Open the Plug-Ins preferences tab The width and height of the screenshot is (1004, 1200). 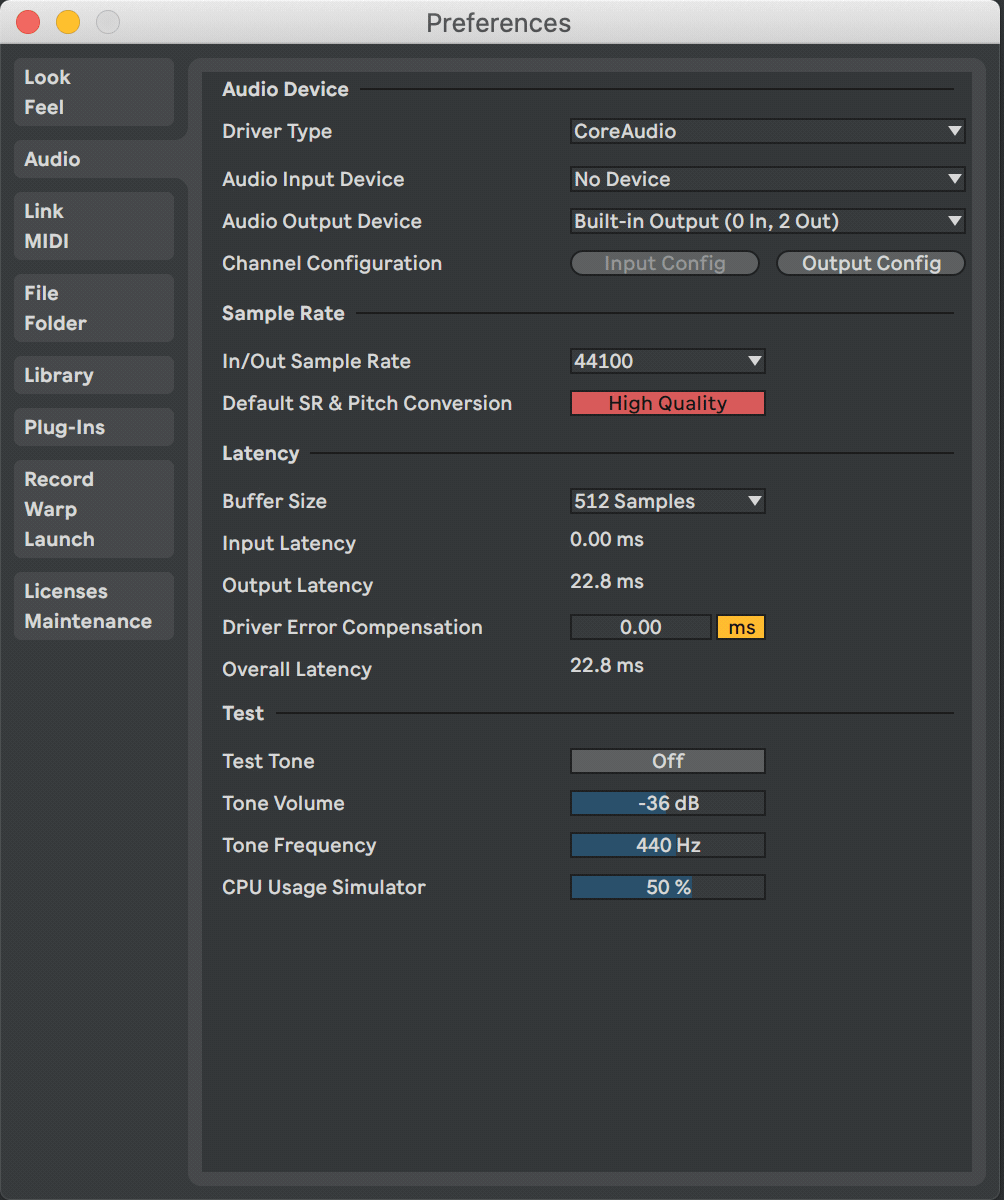coord(93,427)
